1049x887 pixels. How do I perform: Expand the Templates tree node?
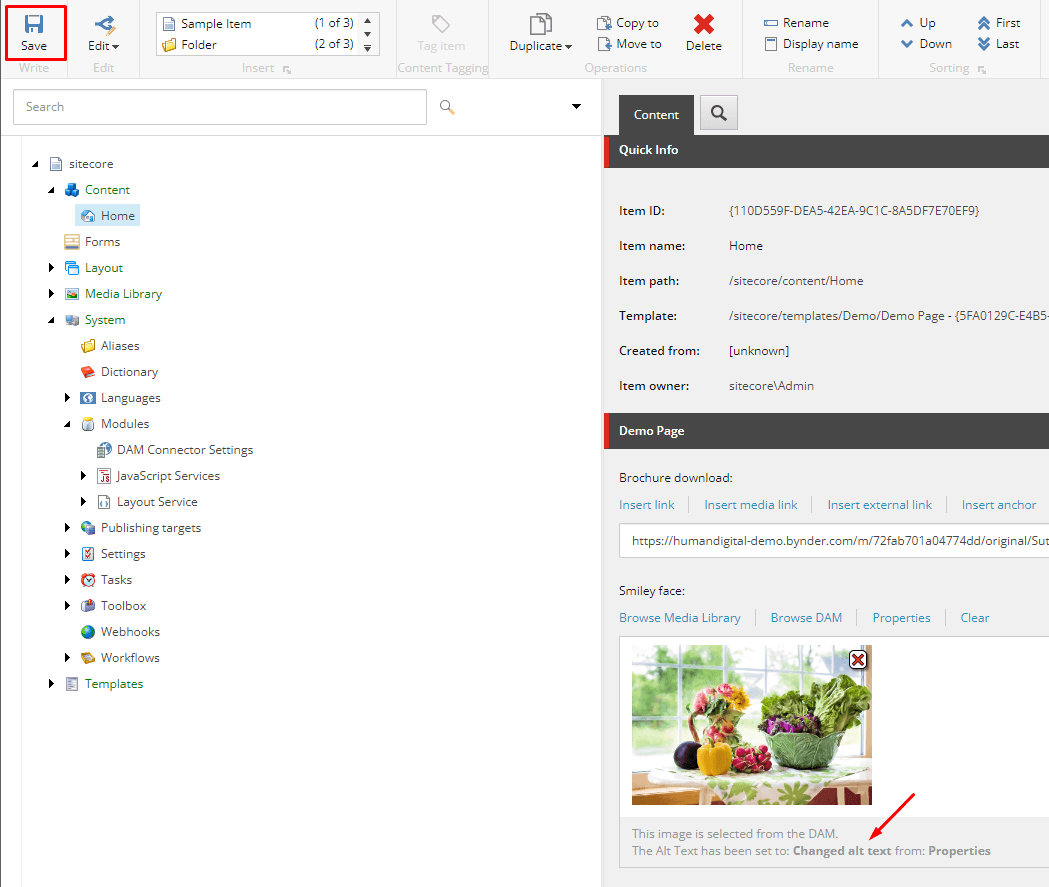point(52,684)
